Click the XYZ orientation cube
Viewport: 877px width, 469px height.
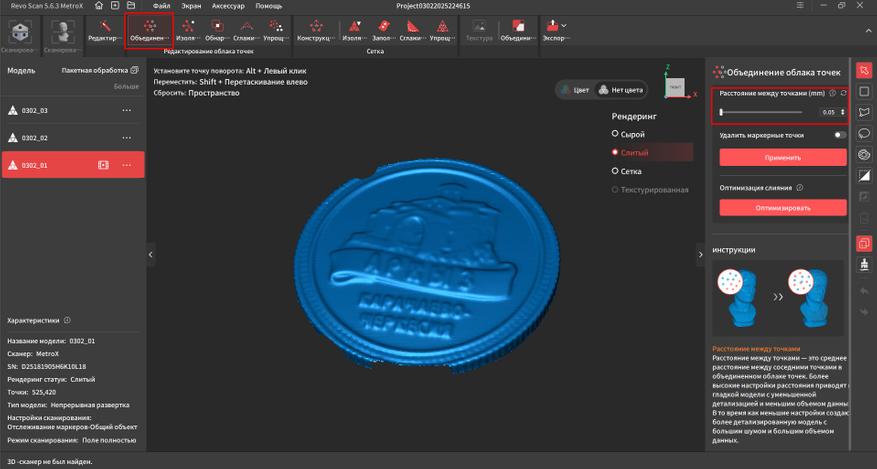click(x=675, y=87)
